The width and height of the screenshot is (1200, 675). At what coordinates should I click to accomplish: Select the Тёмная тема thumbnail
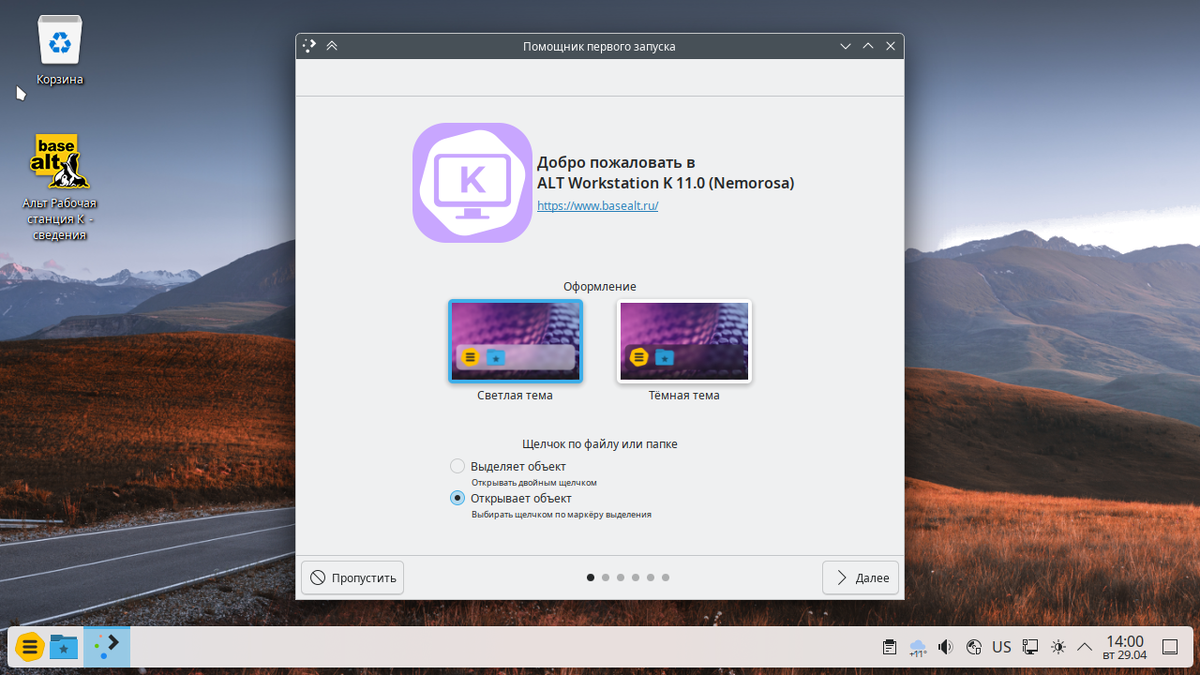click(684, 341)
